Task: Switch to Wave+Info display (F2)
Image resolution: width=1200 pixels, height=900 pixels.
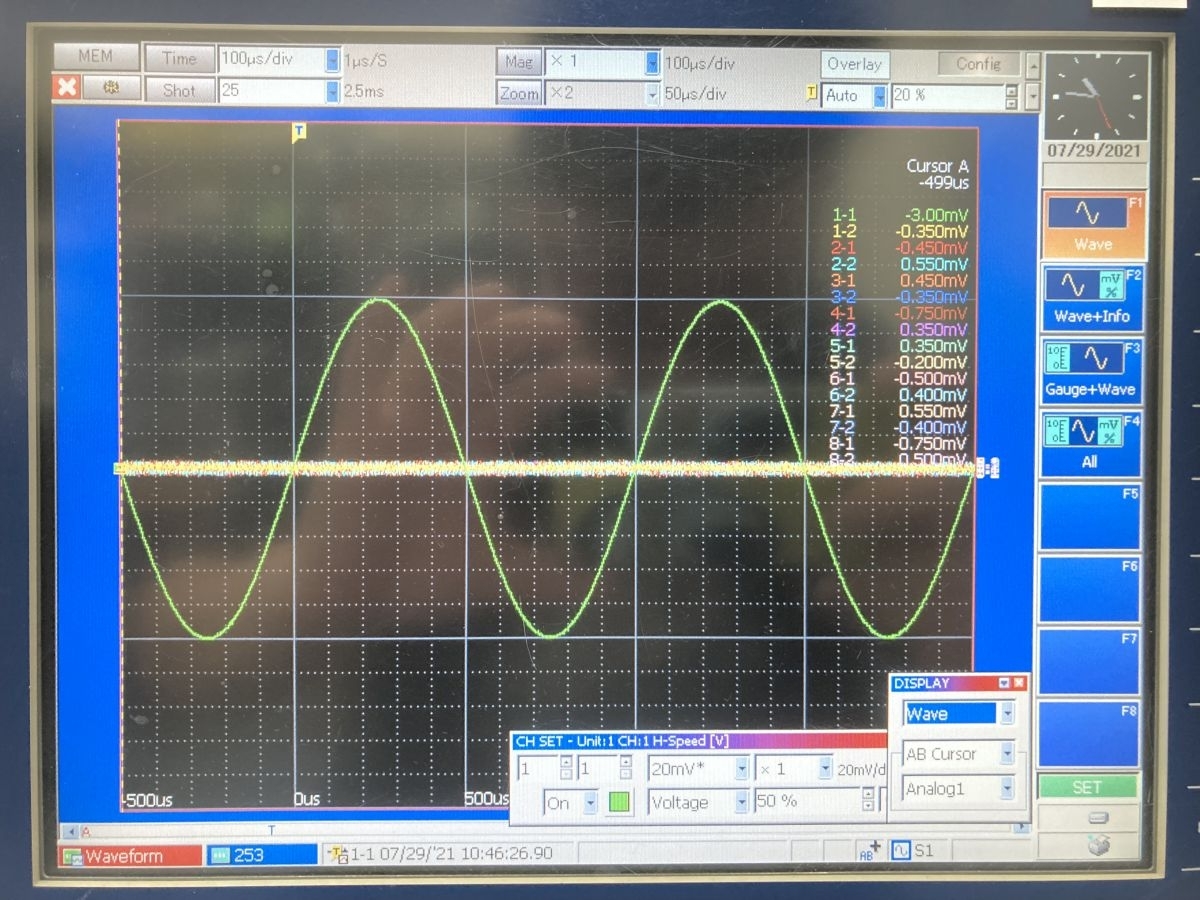Action: 1091,296
